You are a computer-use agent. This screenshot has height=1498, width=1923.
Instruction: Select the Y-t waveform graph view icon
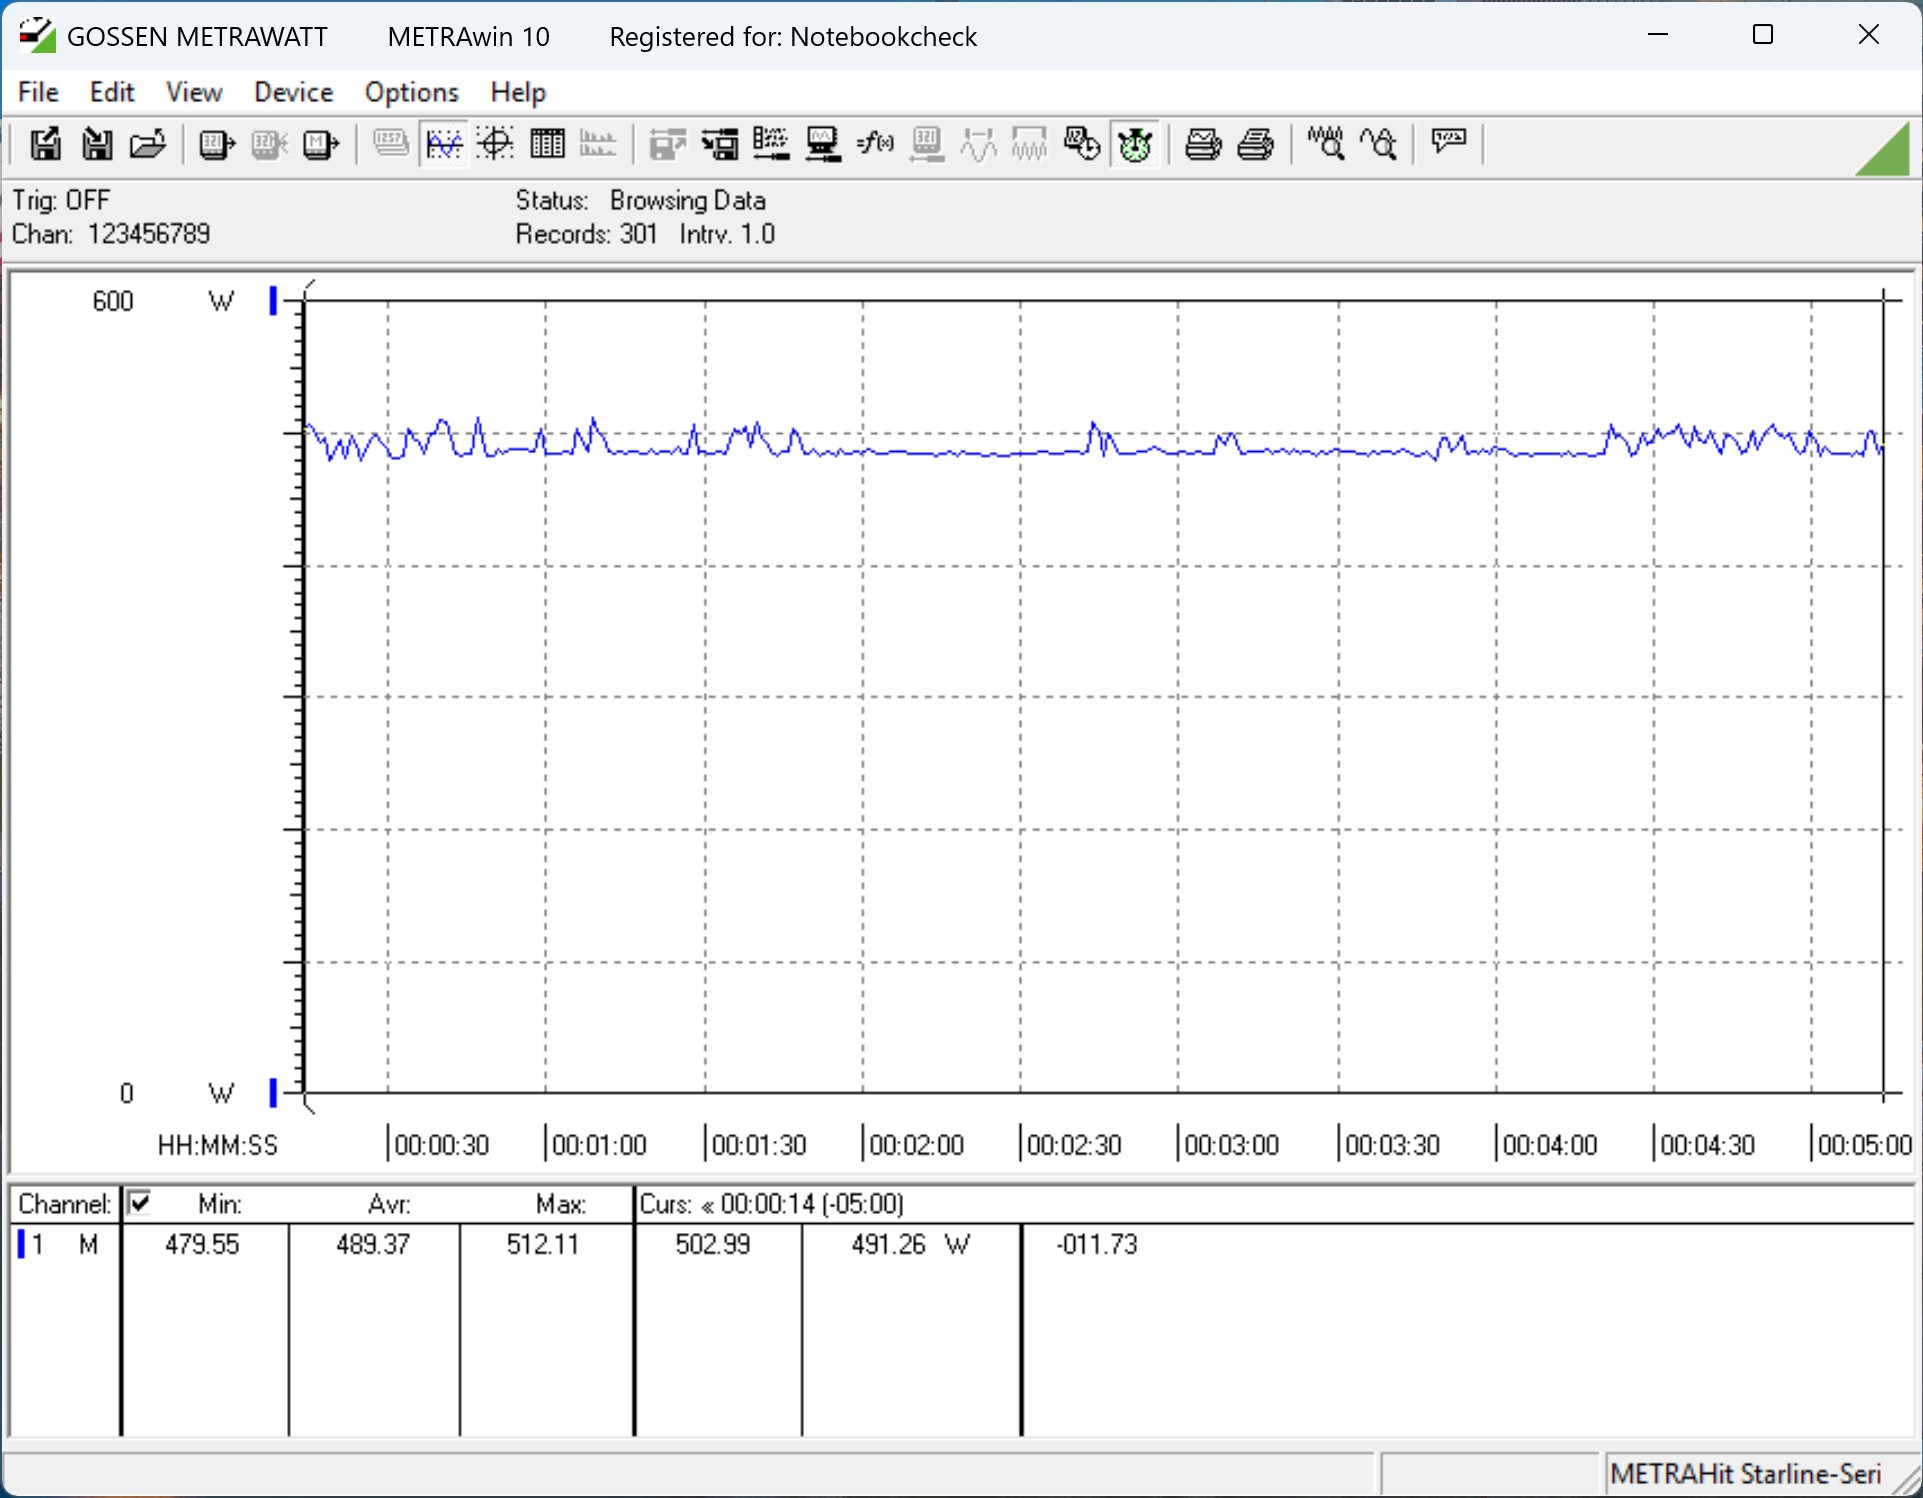click(x=443, y=144)
